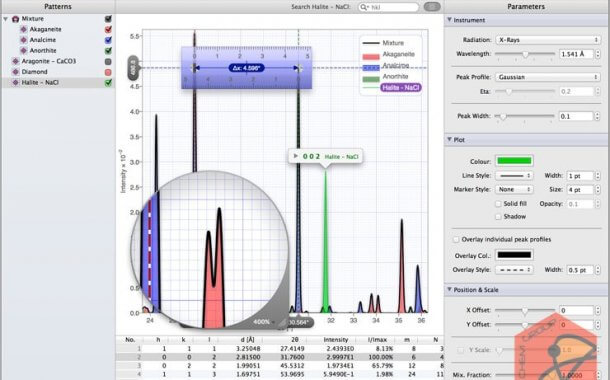Screen dimensions: 610x380
Task: Click the 2θ column header
Action: pyautogui.click(x=295, y=340)
